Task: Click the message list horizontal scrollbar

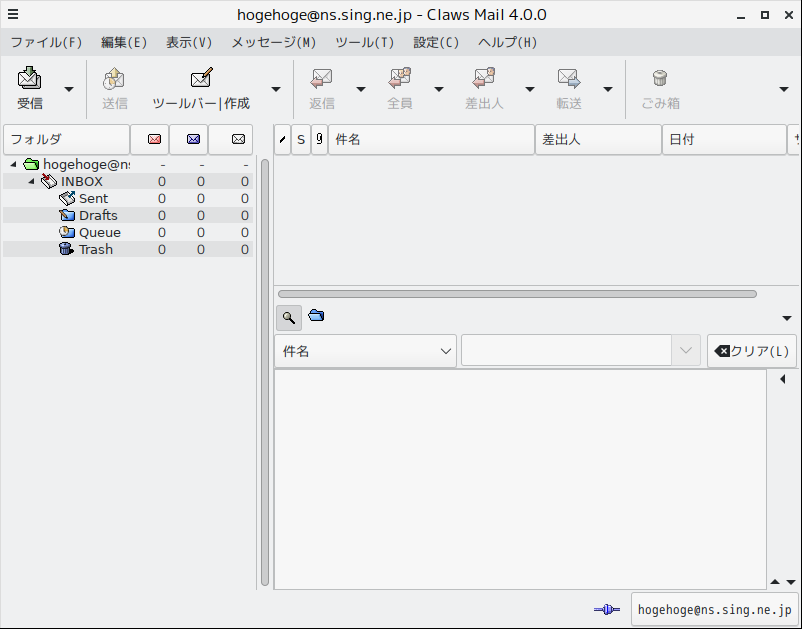Action: click(x=517, y=294)
